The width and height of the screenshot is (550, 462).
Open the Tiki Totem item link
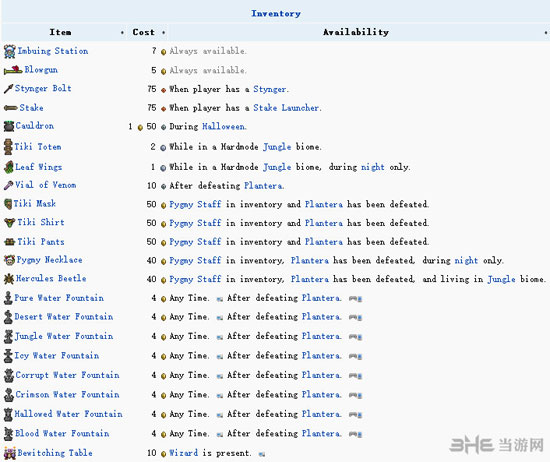click(38, 147)
